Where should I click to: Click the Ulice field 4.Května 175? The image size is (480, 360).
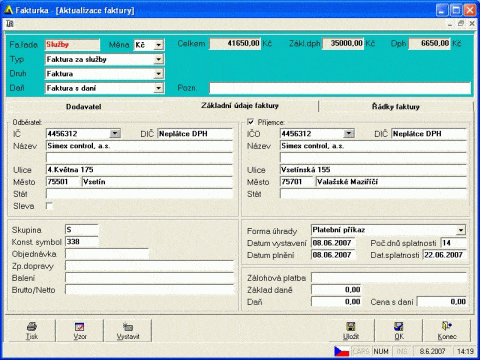coord(139,170)
